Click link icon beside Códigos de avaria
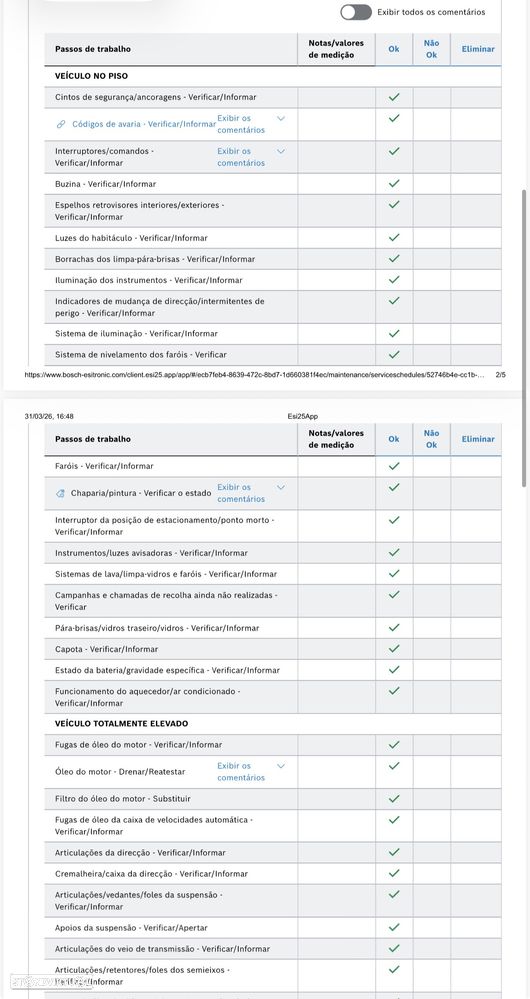 coord(61,124)
